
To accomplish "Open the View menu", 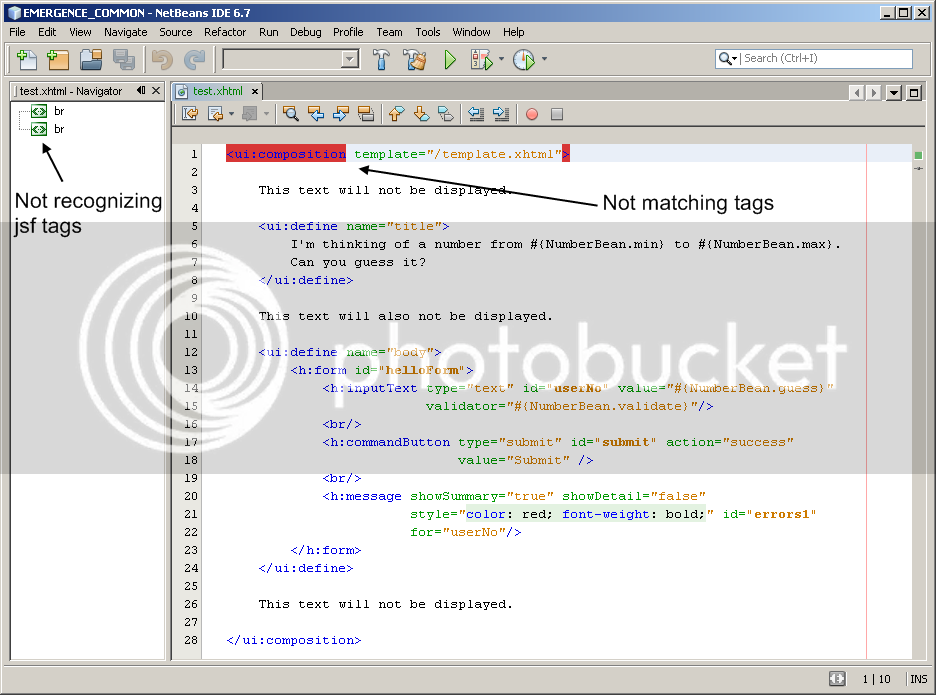I will 80,32.
